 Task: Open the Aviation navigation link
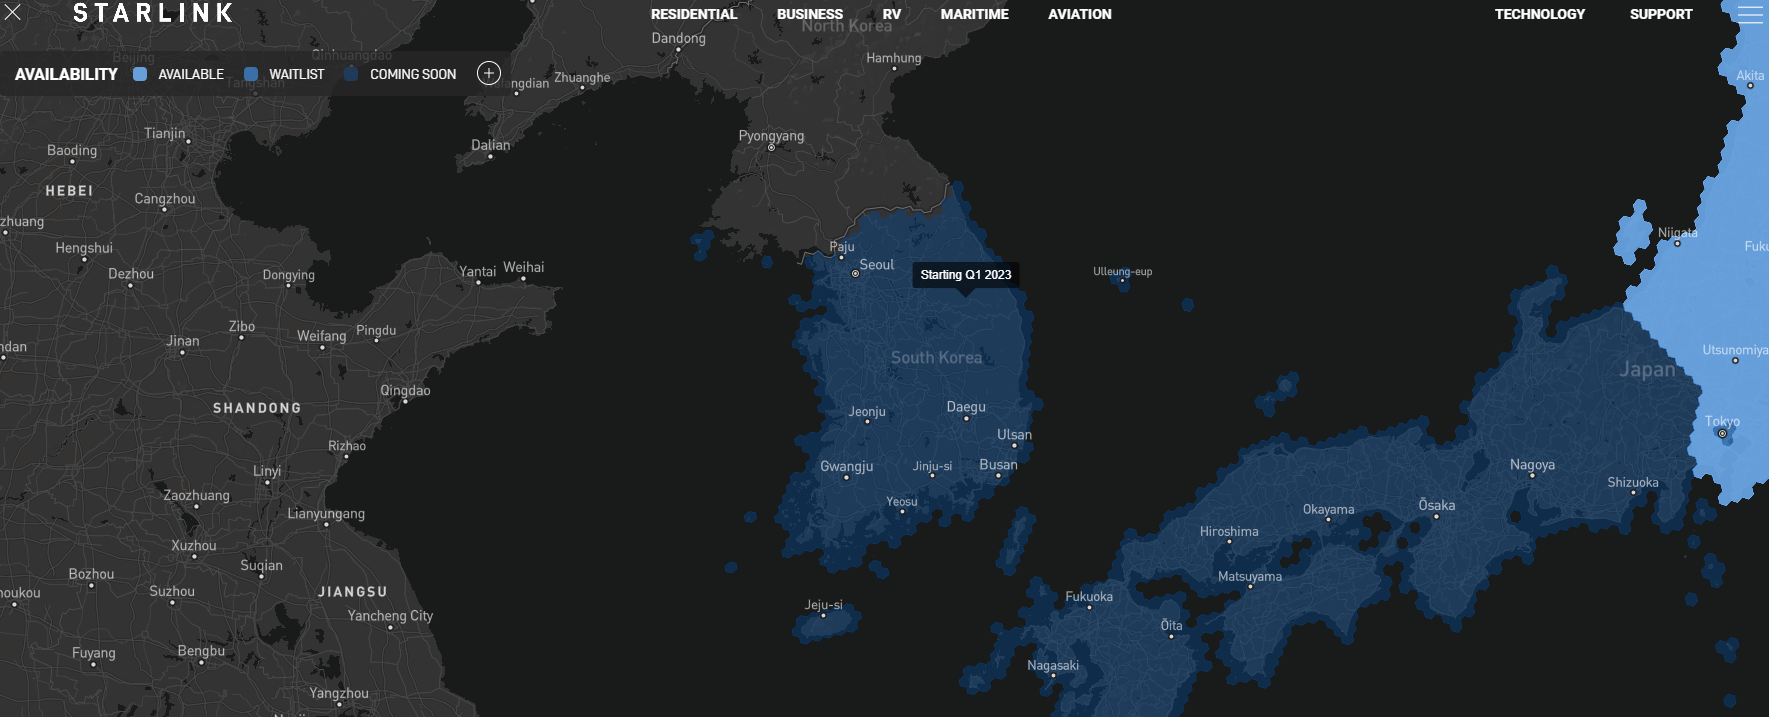(1079, 14)
